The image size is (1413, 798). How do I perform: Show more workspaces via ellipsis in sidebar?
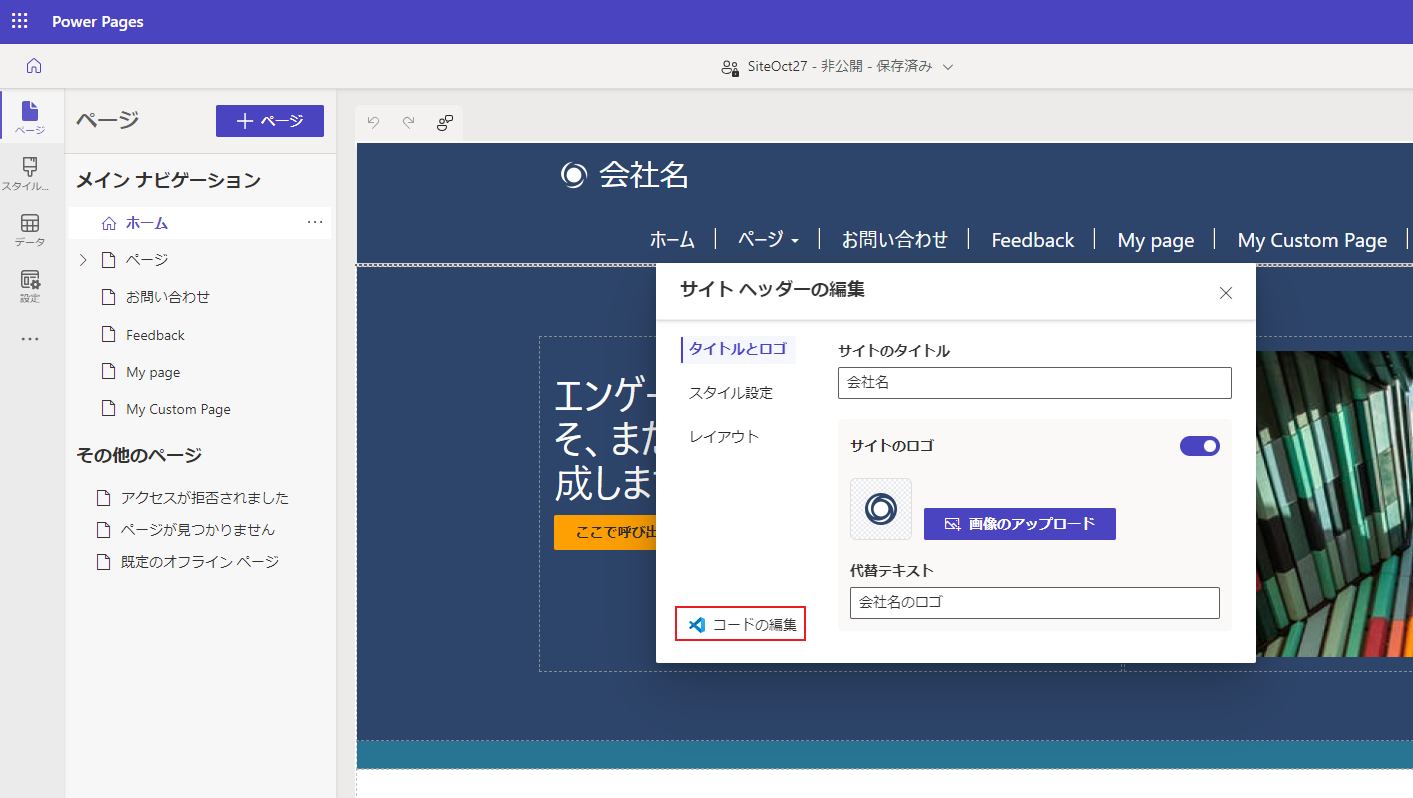click(x=30, y=339)
